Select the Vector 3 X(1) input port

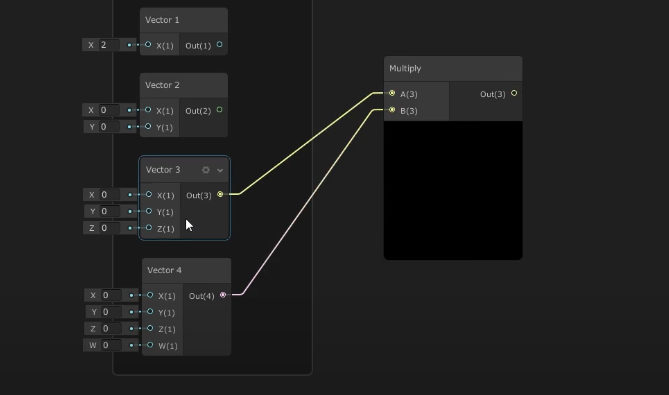click(x=149, y=194)
